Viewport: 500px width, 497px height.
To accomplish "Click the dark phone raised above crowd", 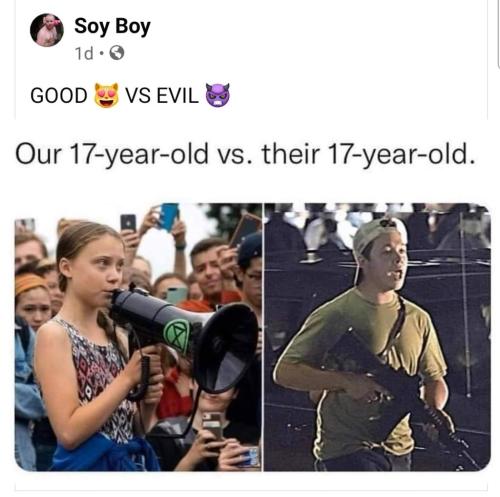I will [x=128, y=223].
